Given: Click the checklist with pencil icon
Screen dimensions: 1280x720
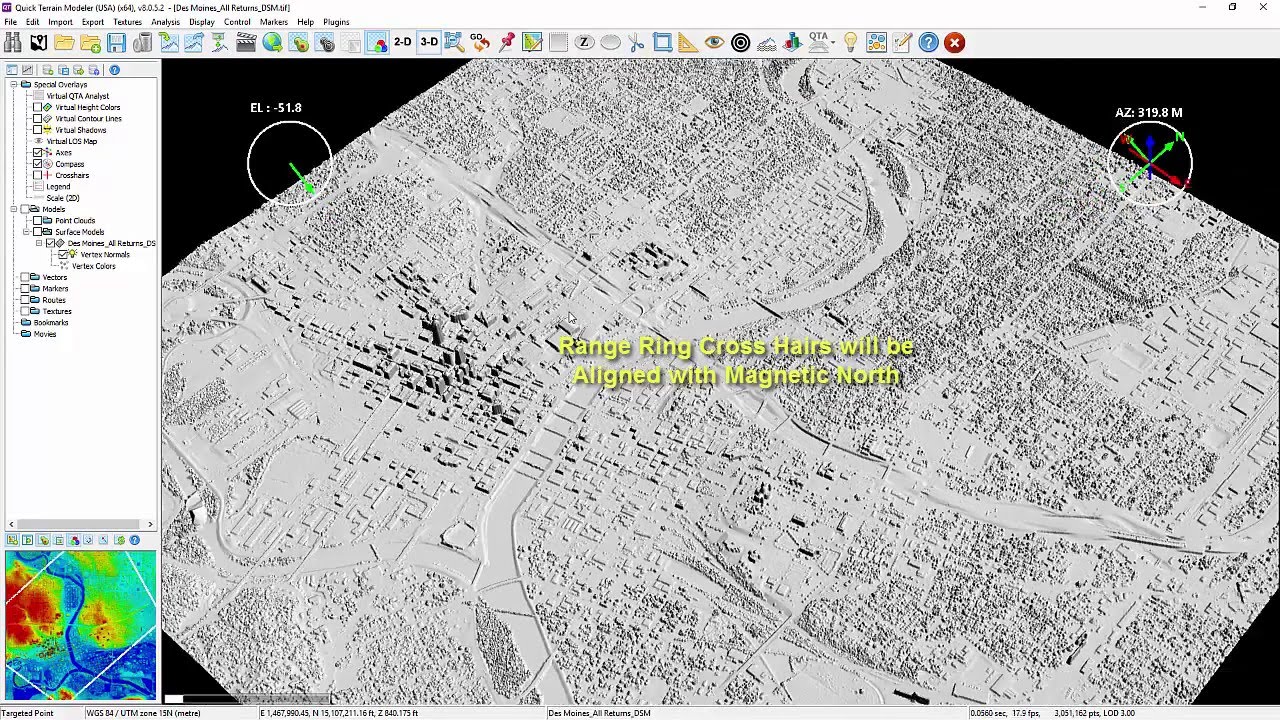Looking at the screenshot, I should tap(902, 42).
